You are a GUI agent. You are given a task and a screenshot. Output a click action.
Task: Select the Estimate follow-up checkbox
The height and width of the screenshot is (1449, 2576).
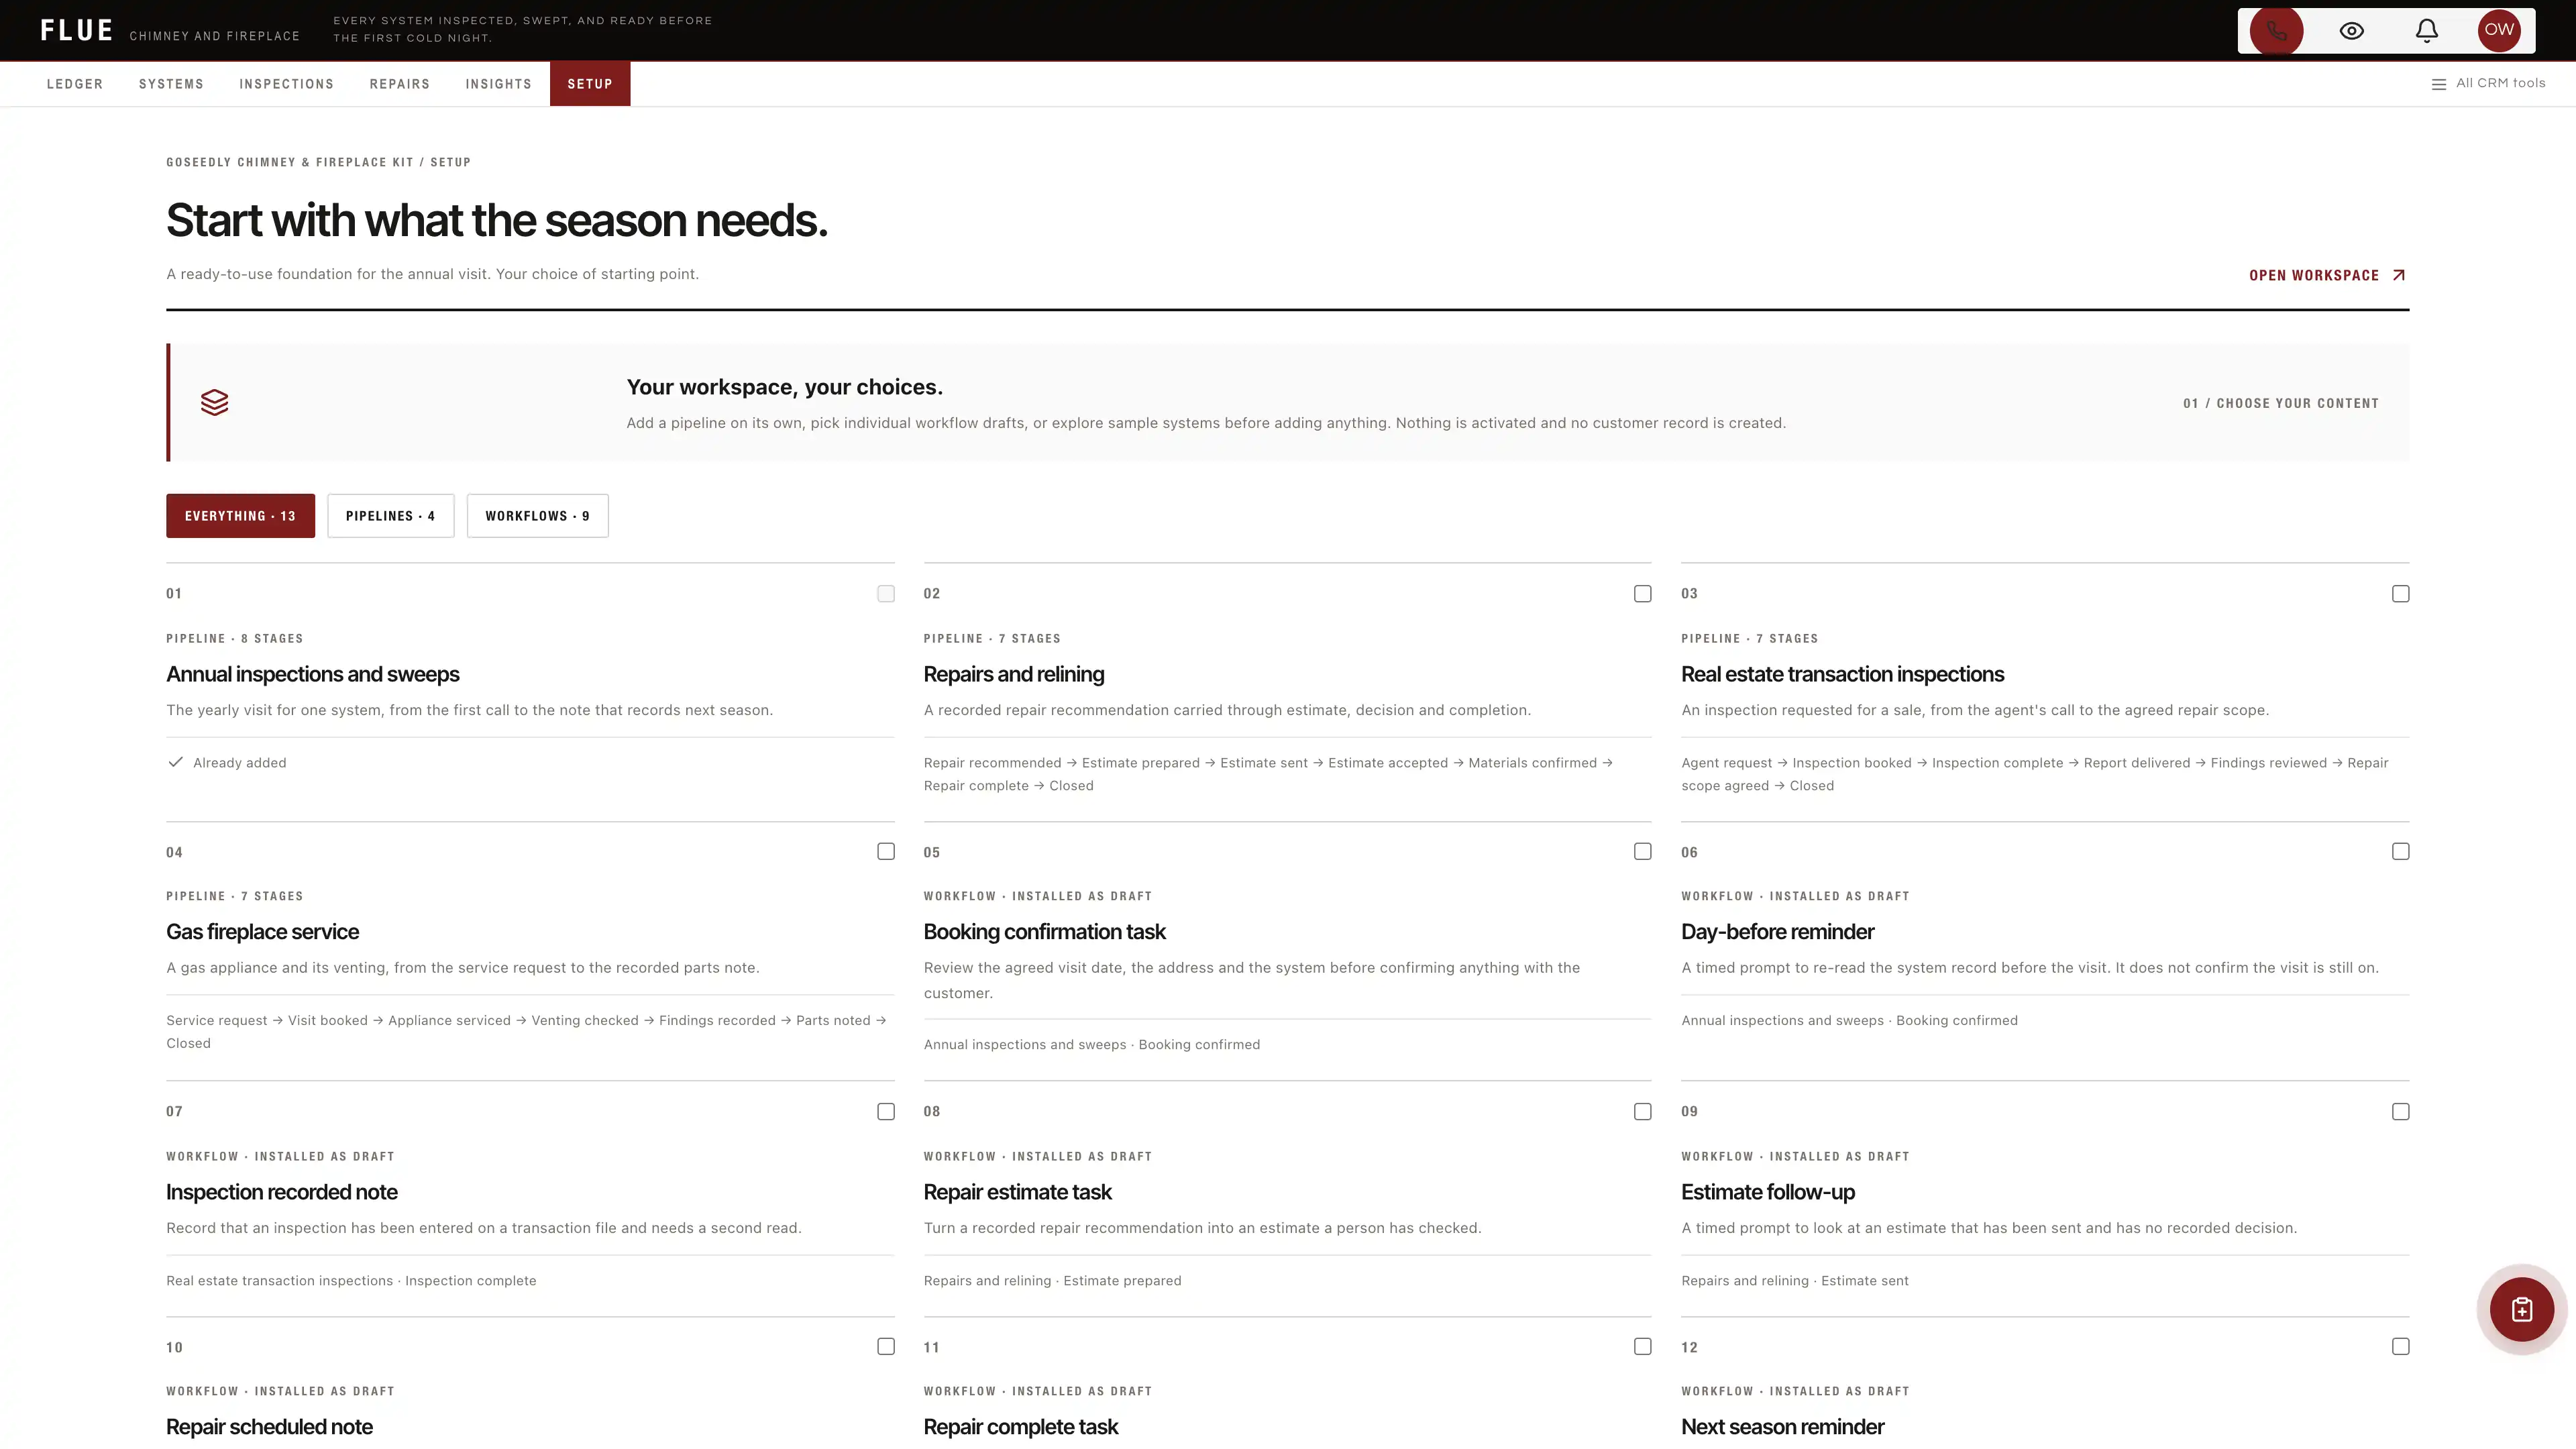pos(2401,1112)
